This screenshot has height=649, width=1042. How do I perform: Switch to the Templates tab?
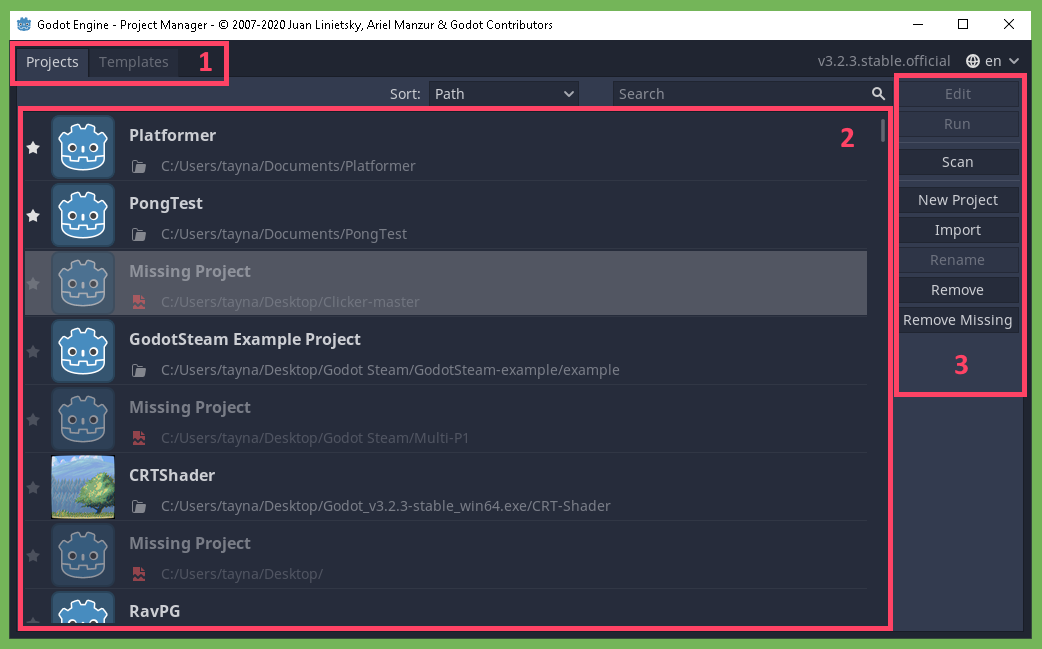(x=134, y=62)
